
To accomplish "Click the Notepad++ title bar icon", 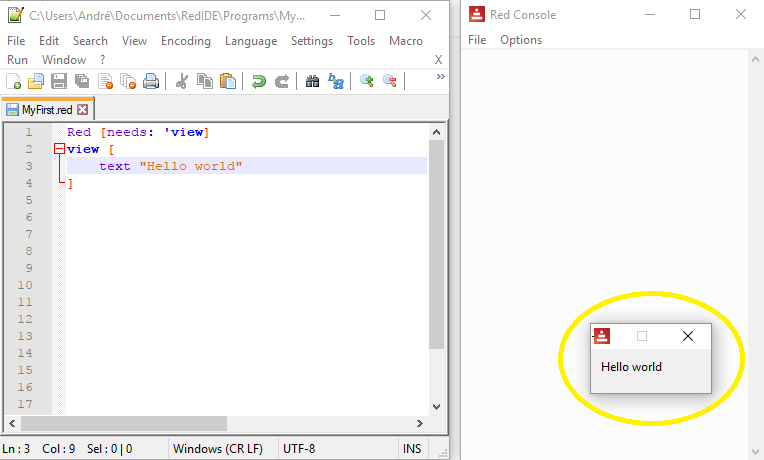I will pos(16,15).
